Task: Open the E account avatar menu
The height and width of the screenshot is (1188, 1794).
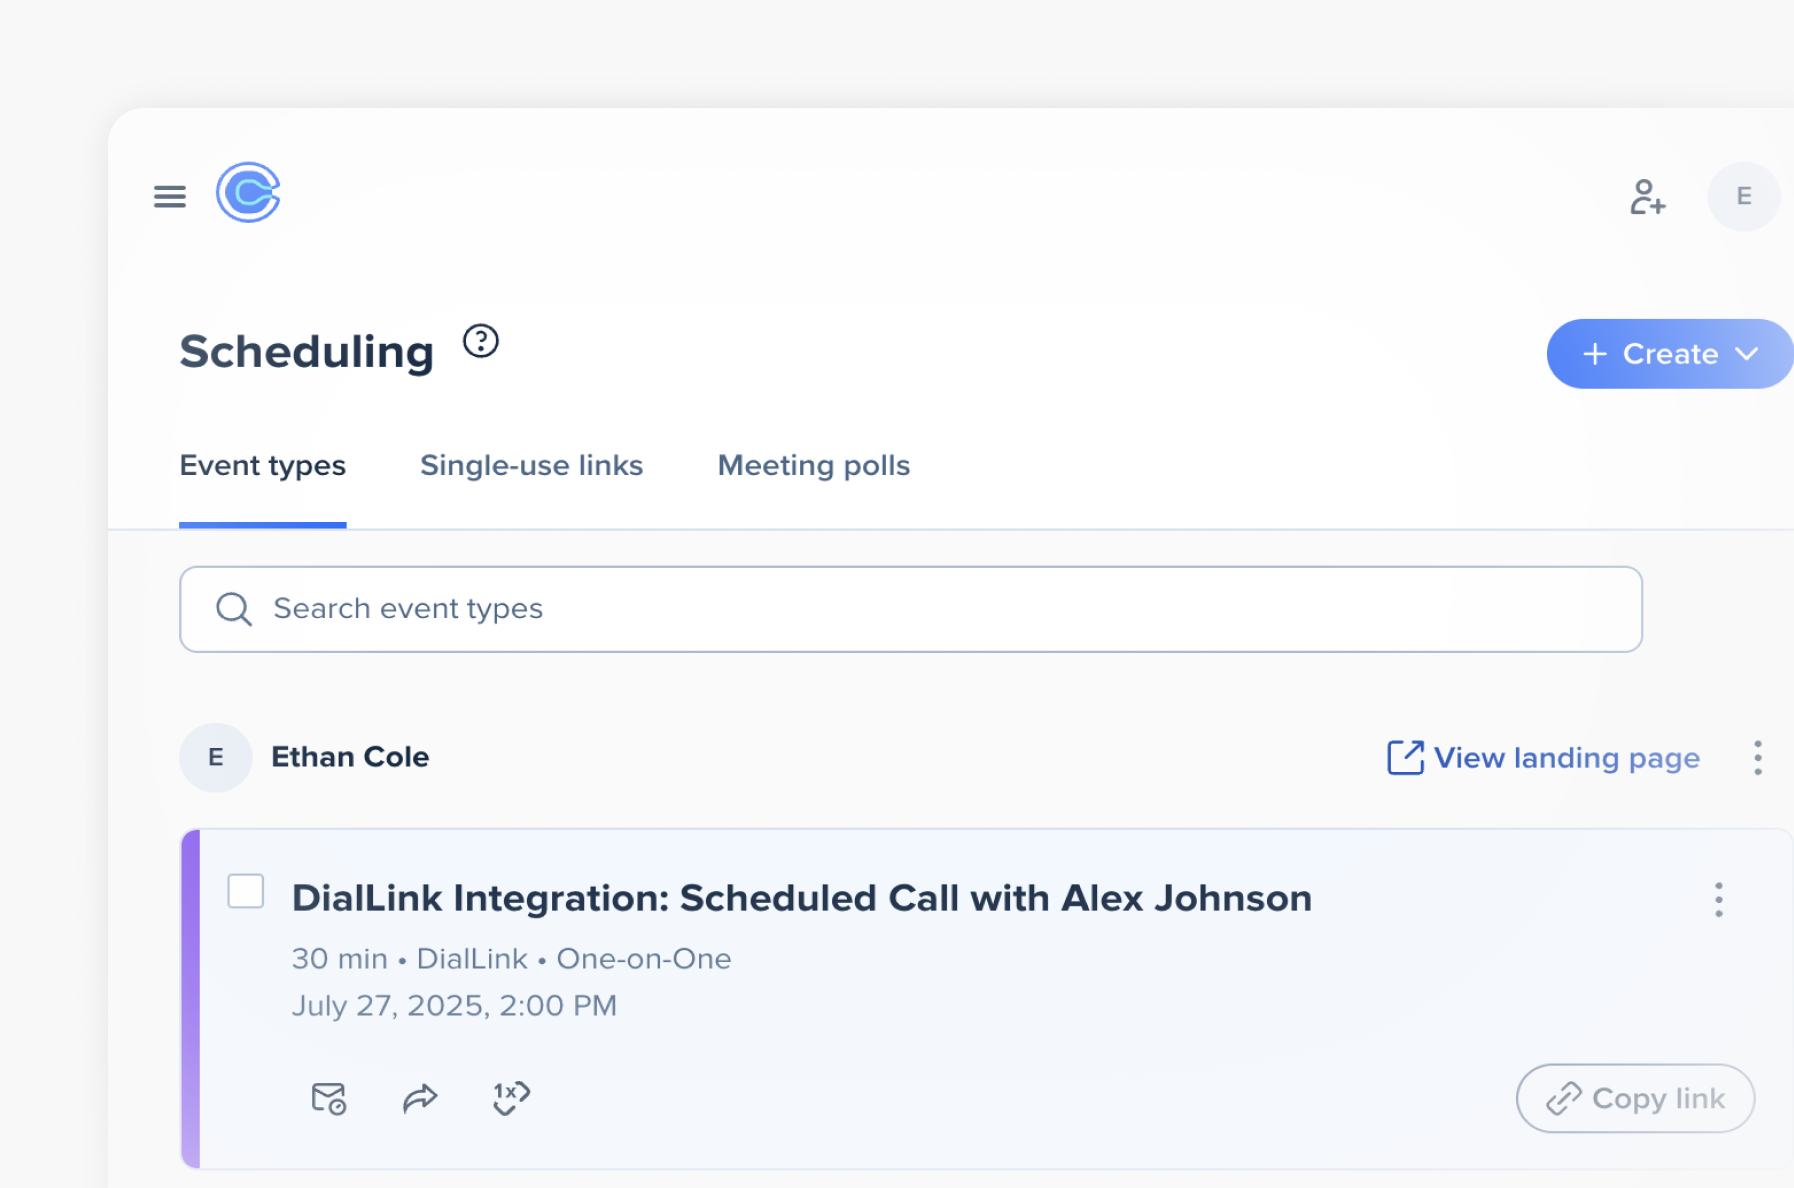Action: (1743, 197)
